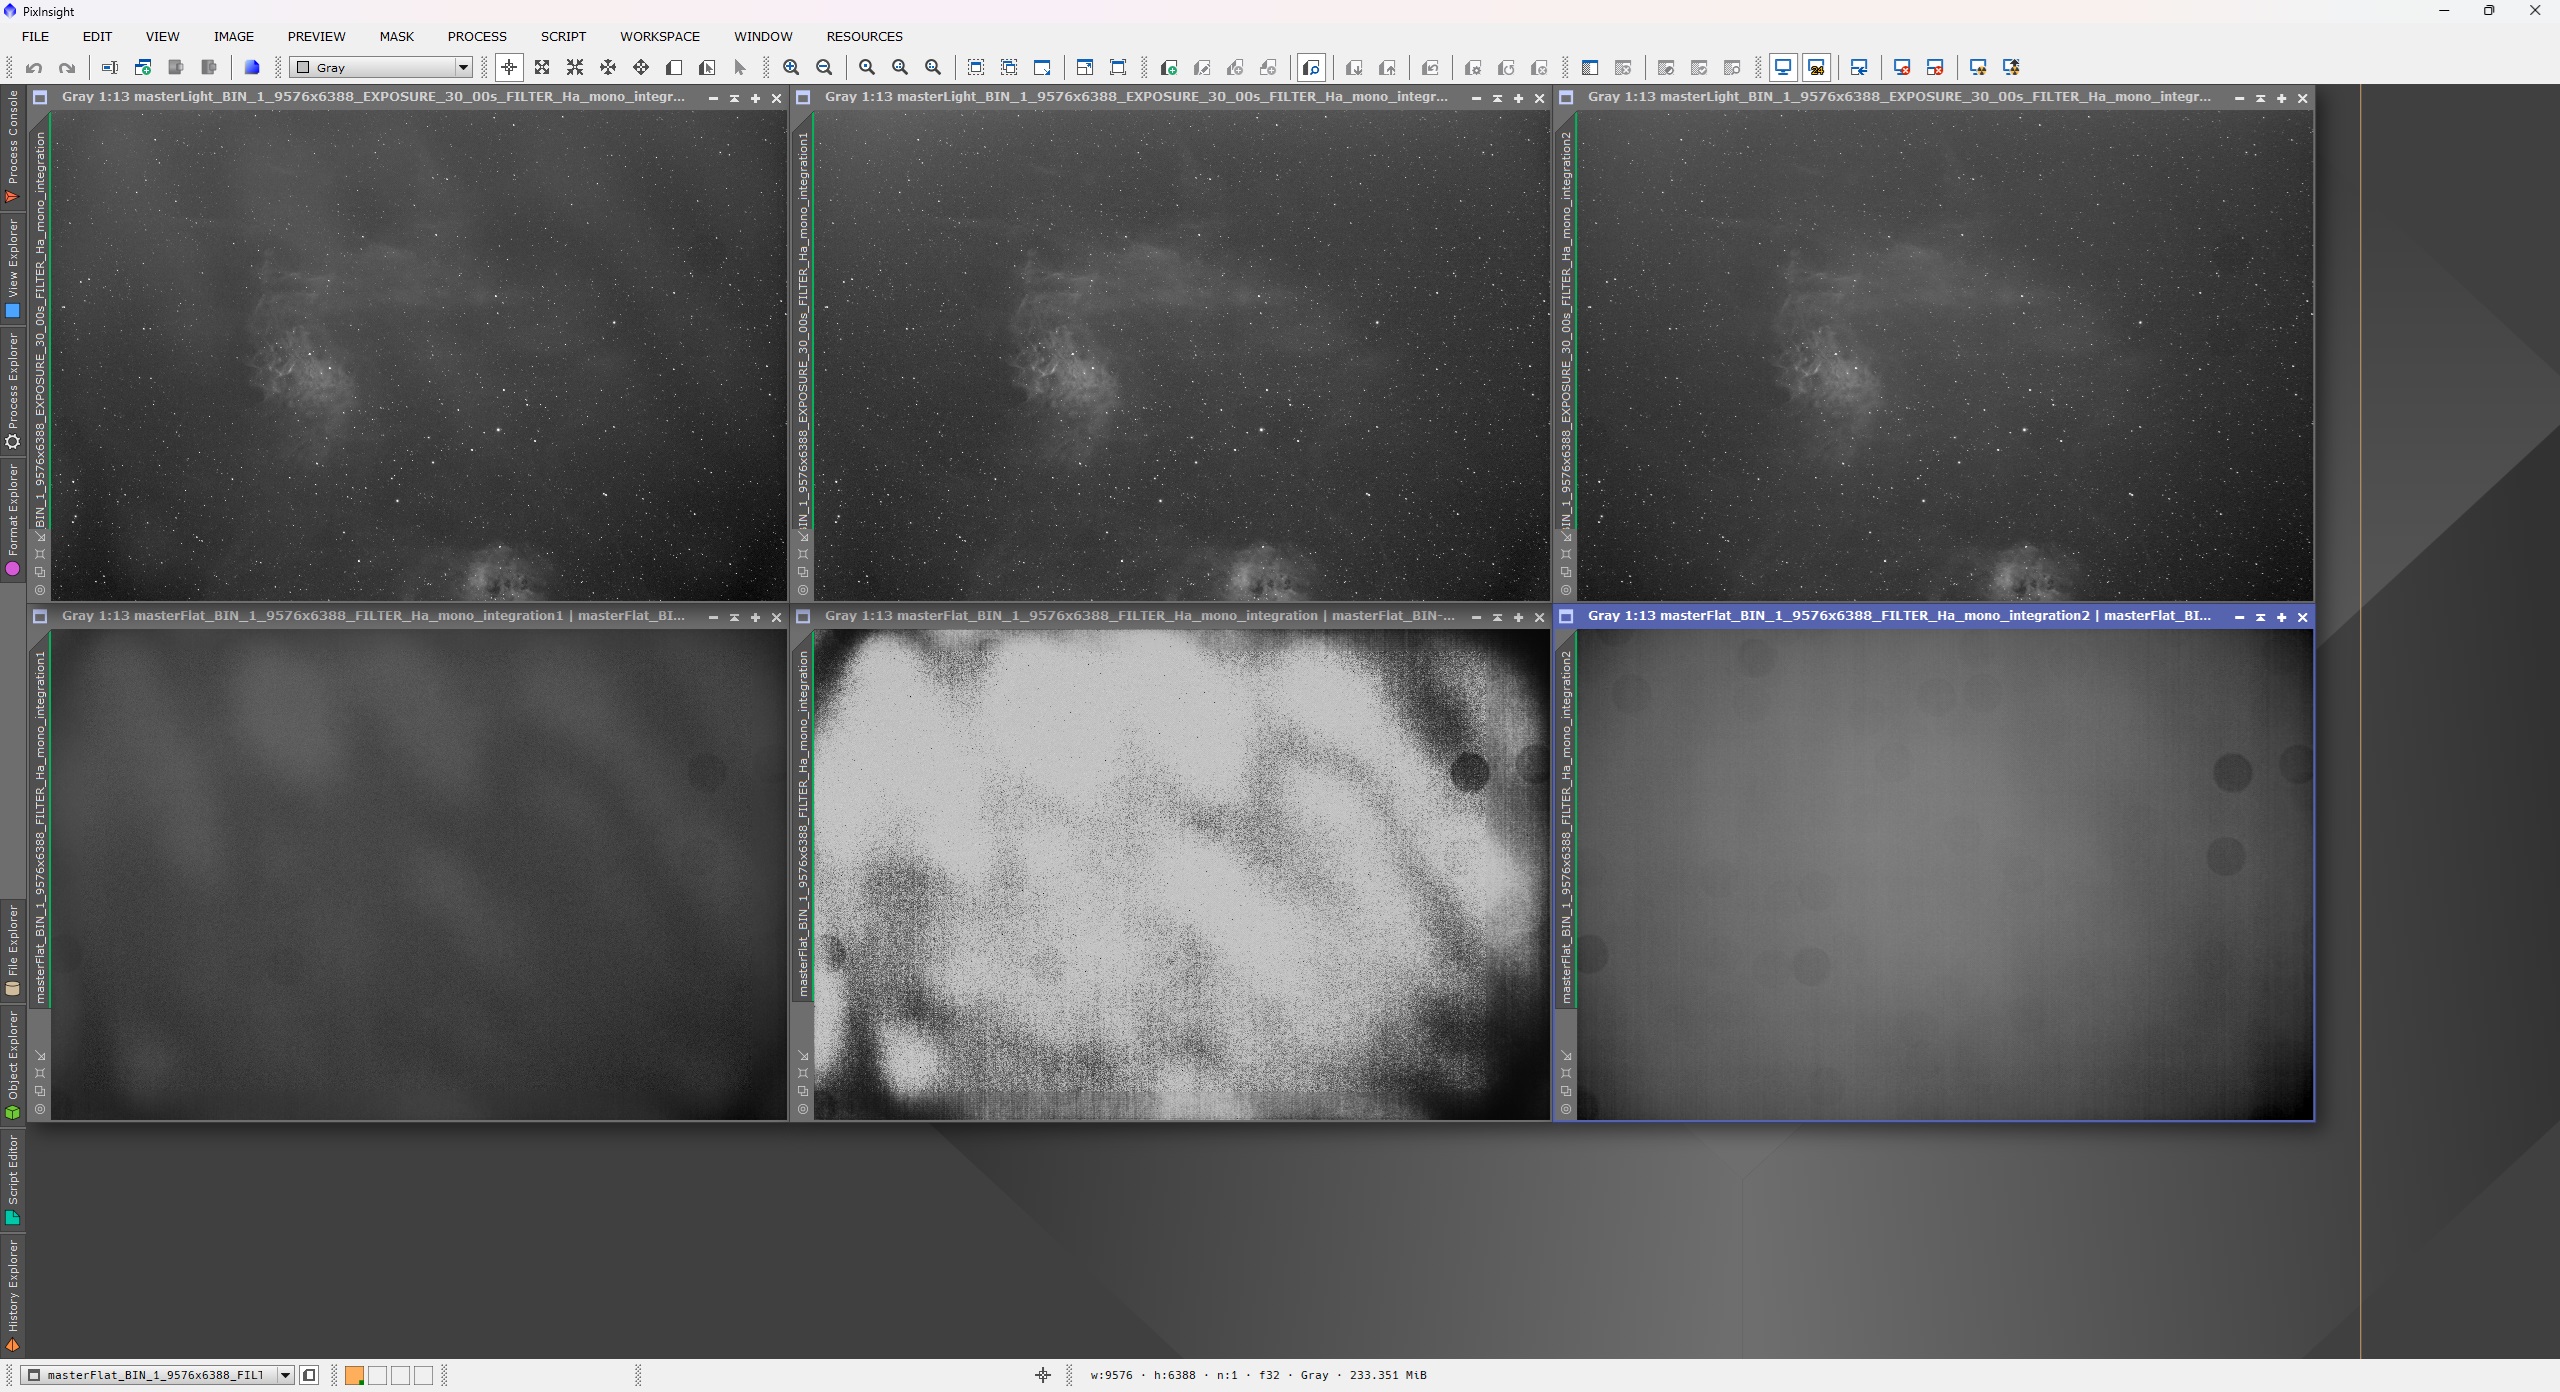Open the Script Editor side panel
The height and width of the screenshot is (1392, 2560).
click(13, 1180)
